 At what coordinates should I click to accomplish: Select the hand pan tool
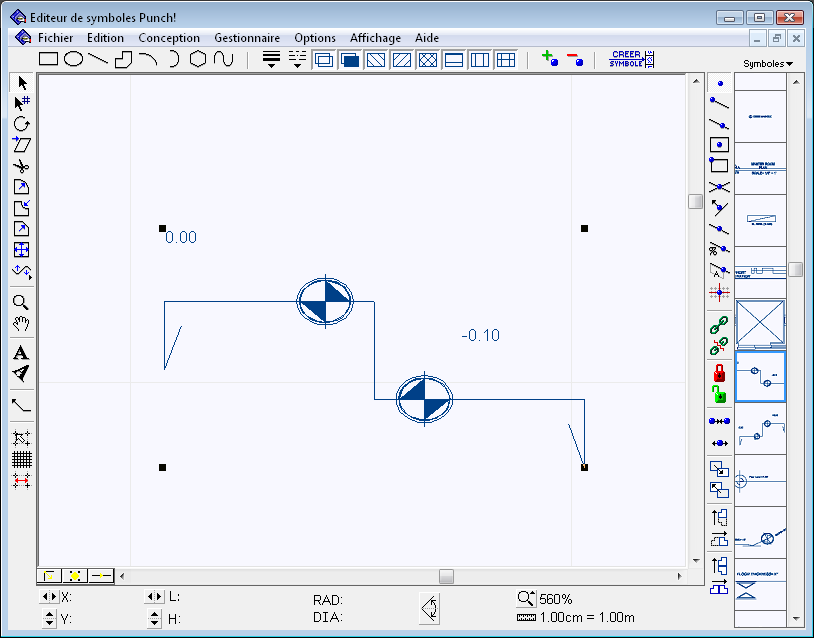(21, 324)
